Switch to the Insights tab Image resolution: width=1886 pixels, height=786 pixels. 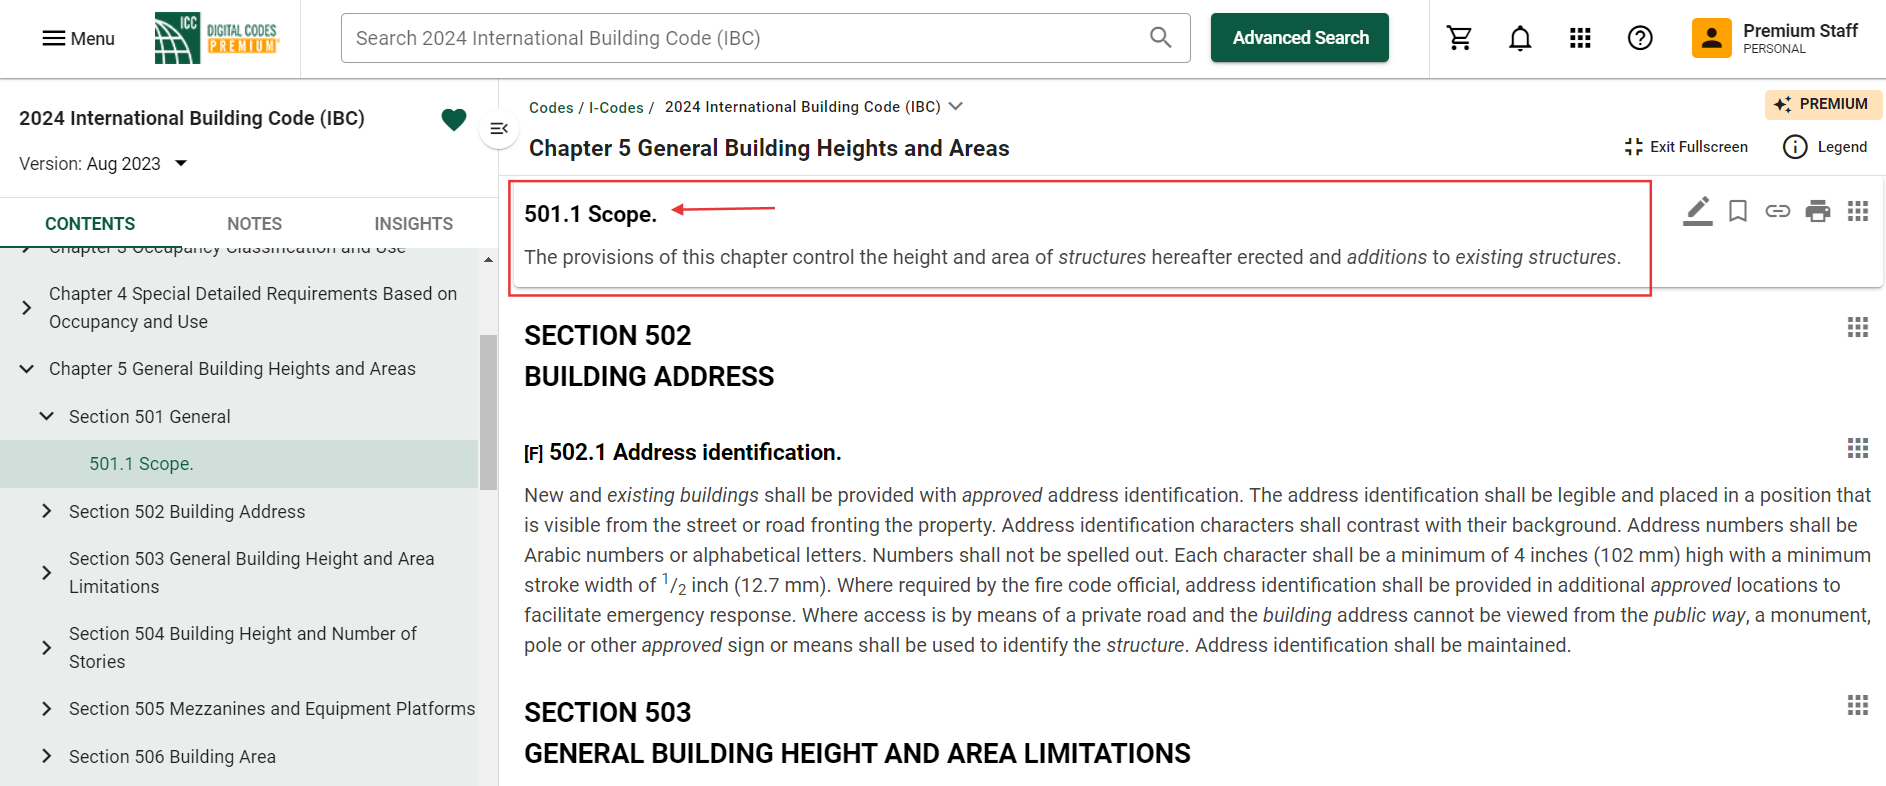[x=413, y=224]
